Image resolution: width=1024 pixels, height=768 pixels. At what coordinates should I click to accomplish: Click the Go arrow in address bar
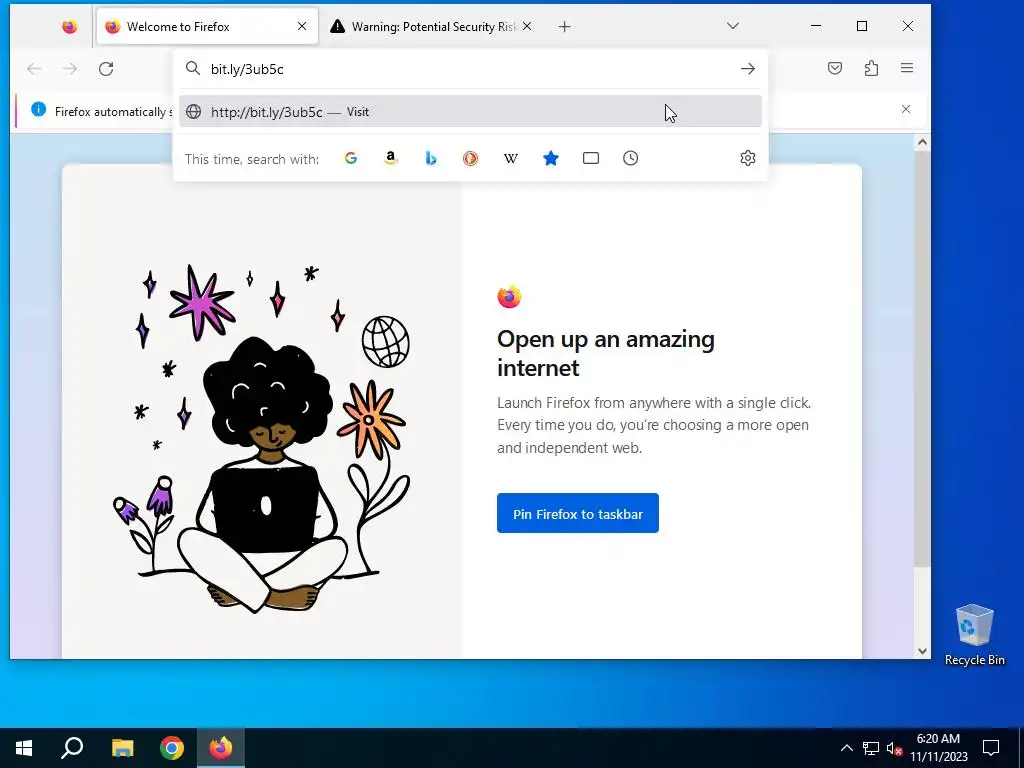(748, 69)
